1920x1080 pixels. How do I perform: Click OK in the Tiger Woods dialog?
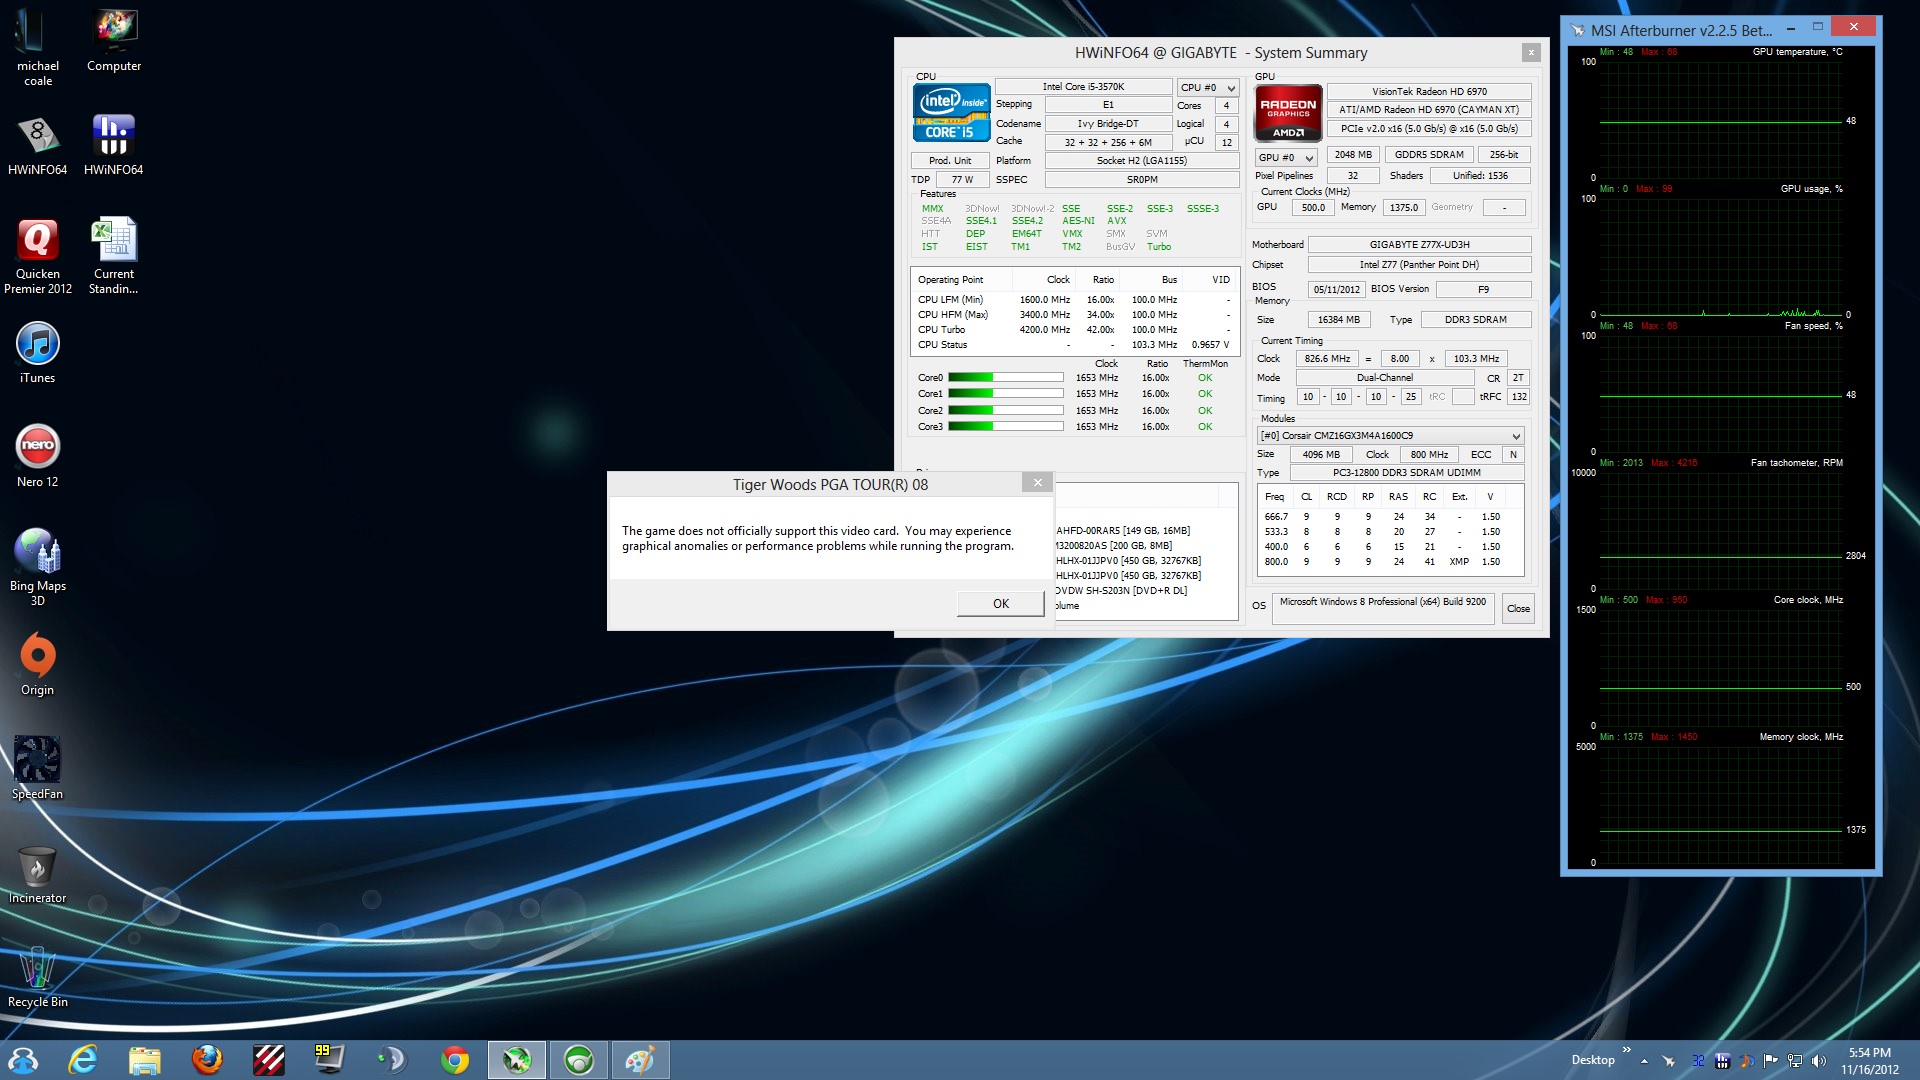point(1000,603)
